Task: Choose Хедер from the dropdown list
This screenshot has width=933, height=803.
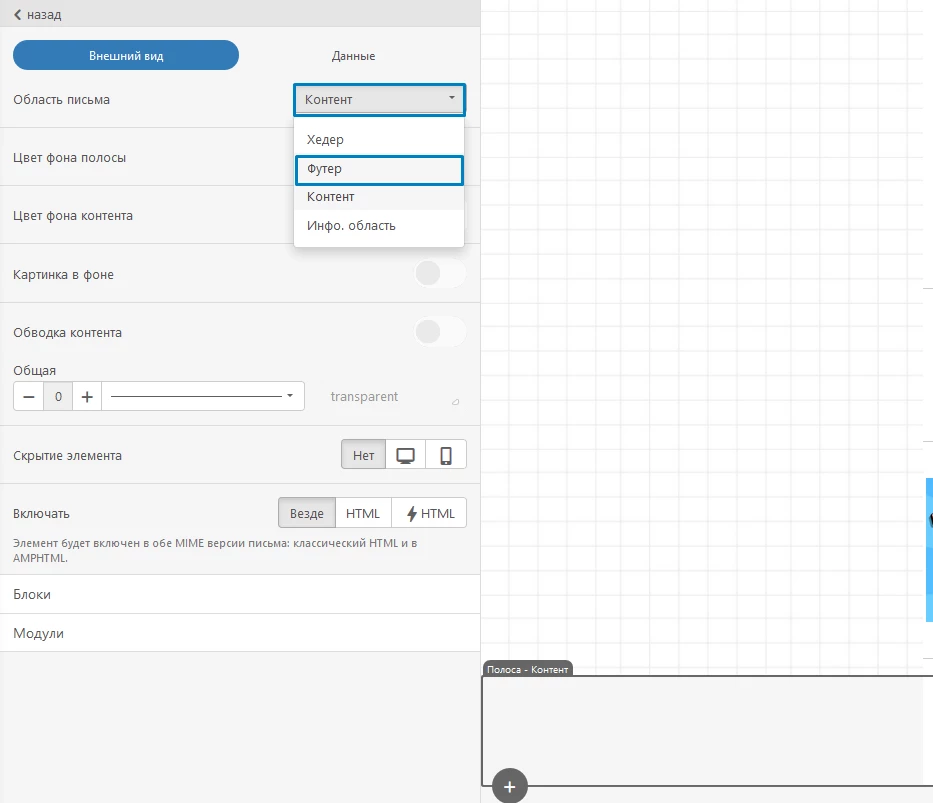Action: click(x=379, y=140)
